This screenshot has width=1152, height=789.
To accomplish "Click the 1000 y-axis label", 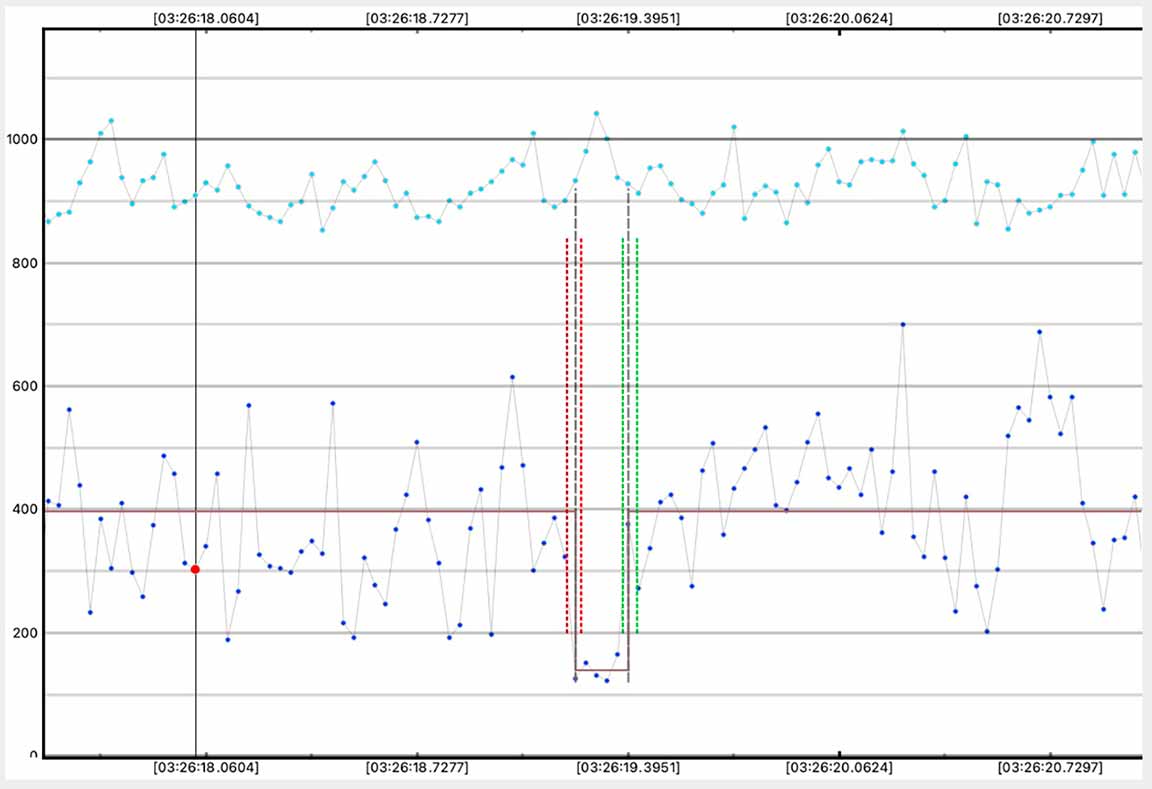I will point(19,139).
